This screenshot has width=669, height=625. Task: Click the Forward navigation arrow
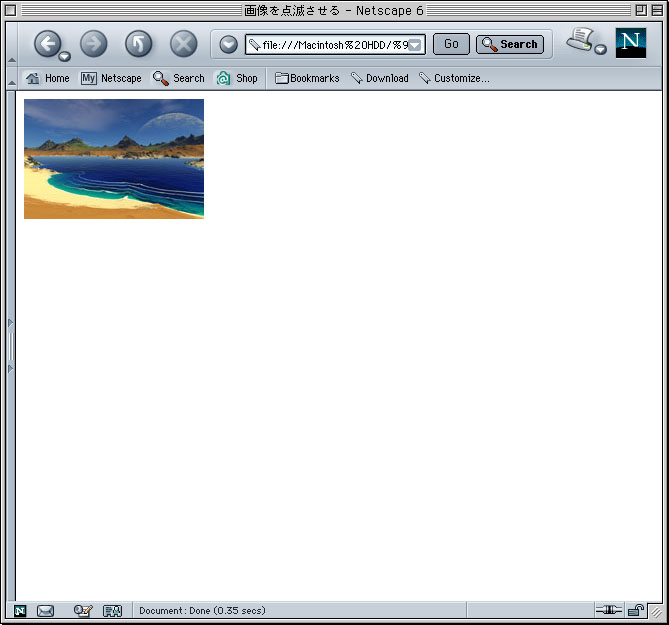point(94,44)
